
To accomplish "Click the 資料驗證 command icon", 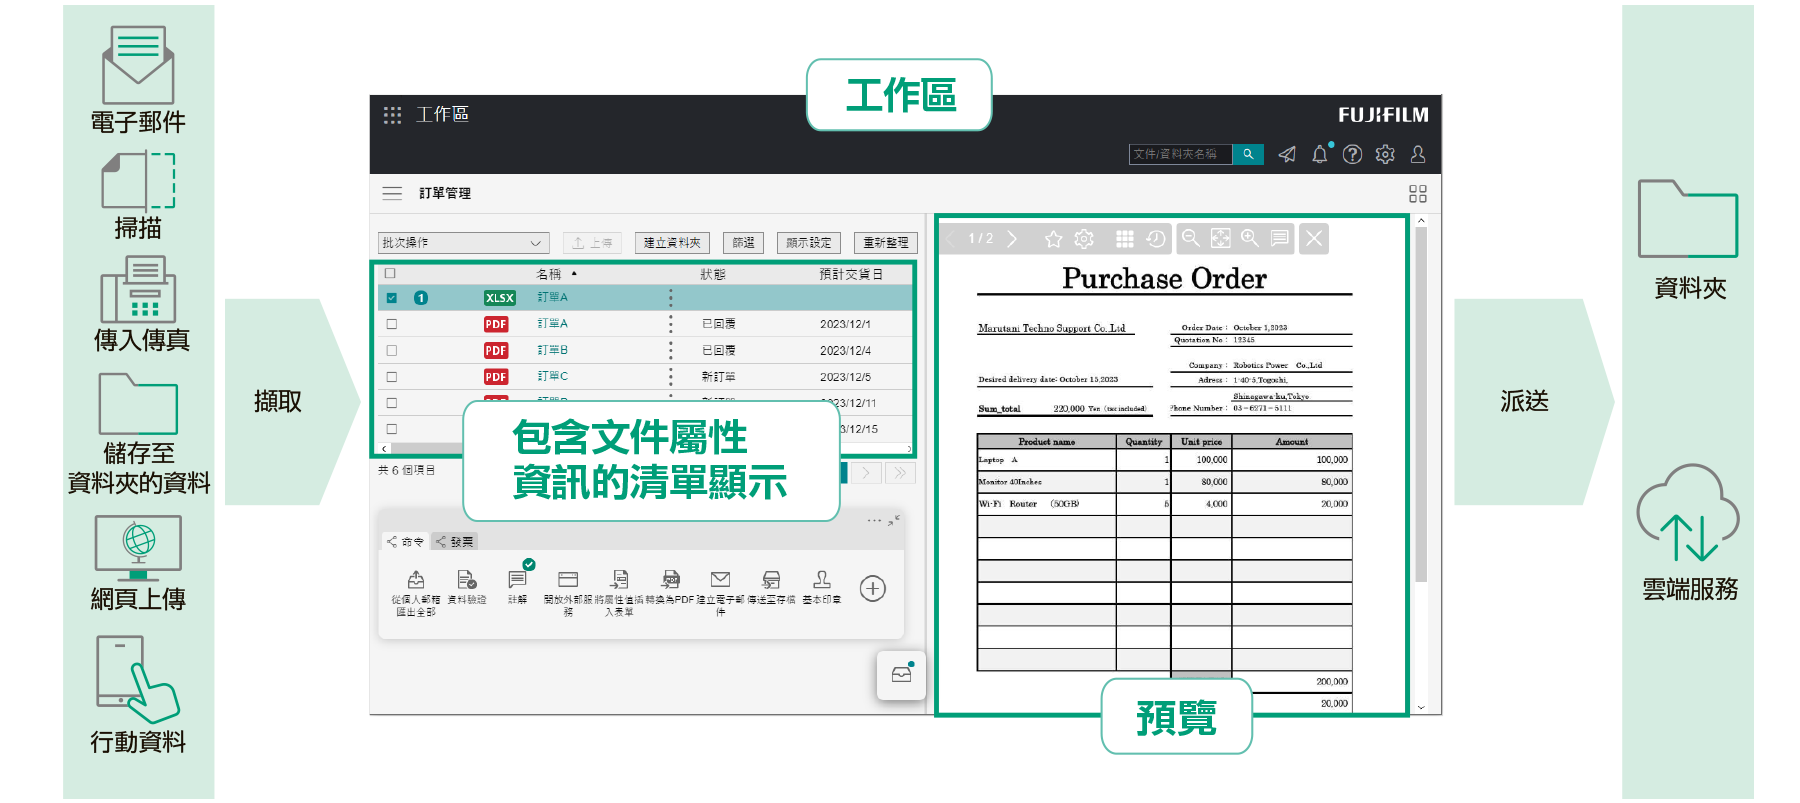I will click(x=466, y=580).
